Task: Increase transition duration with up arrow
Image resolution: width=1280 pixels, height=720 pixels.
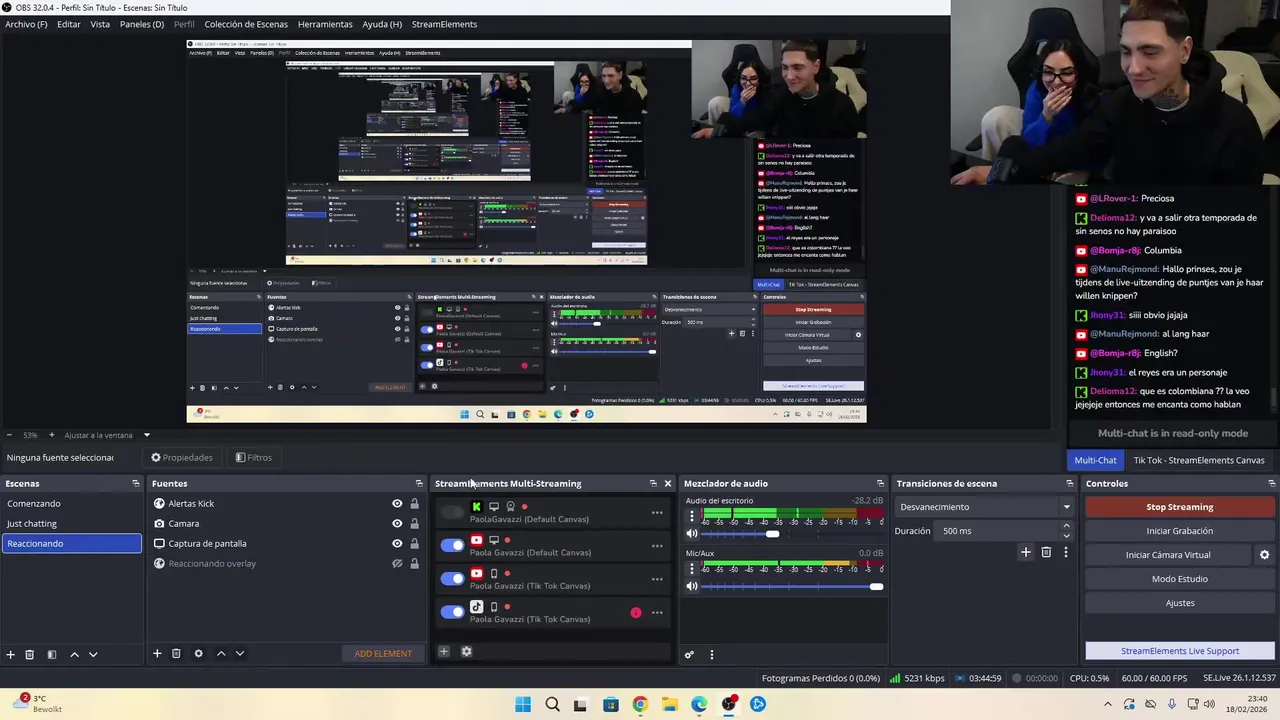Action: 1066,526
